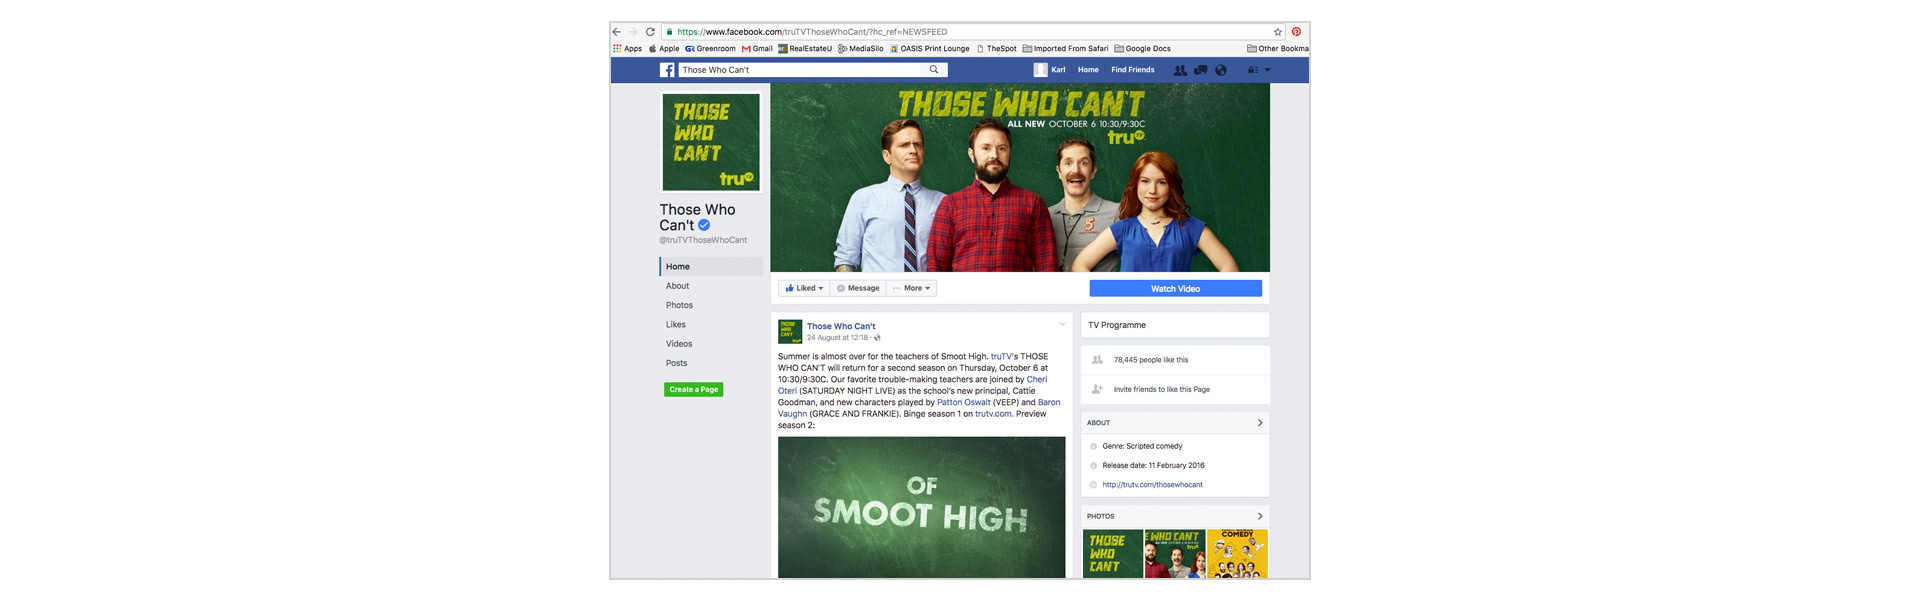Reload the page with refresh icon

650,32
